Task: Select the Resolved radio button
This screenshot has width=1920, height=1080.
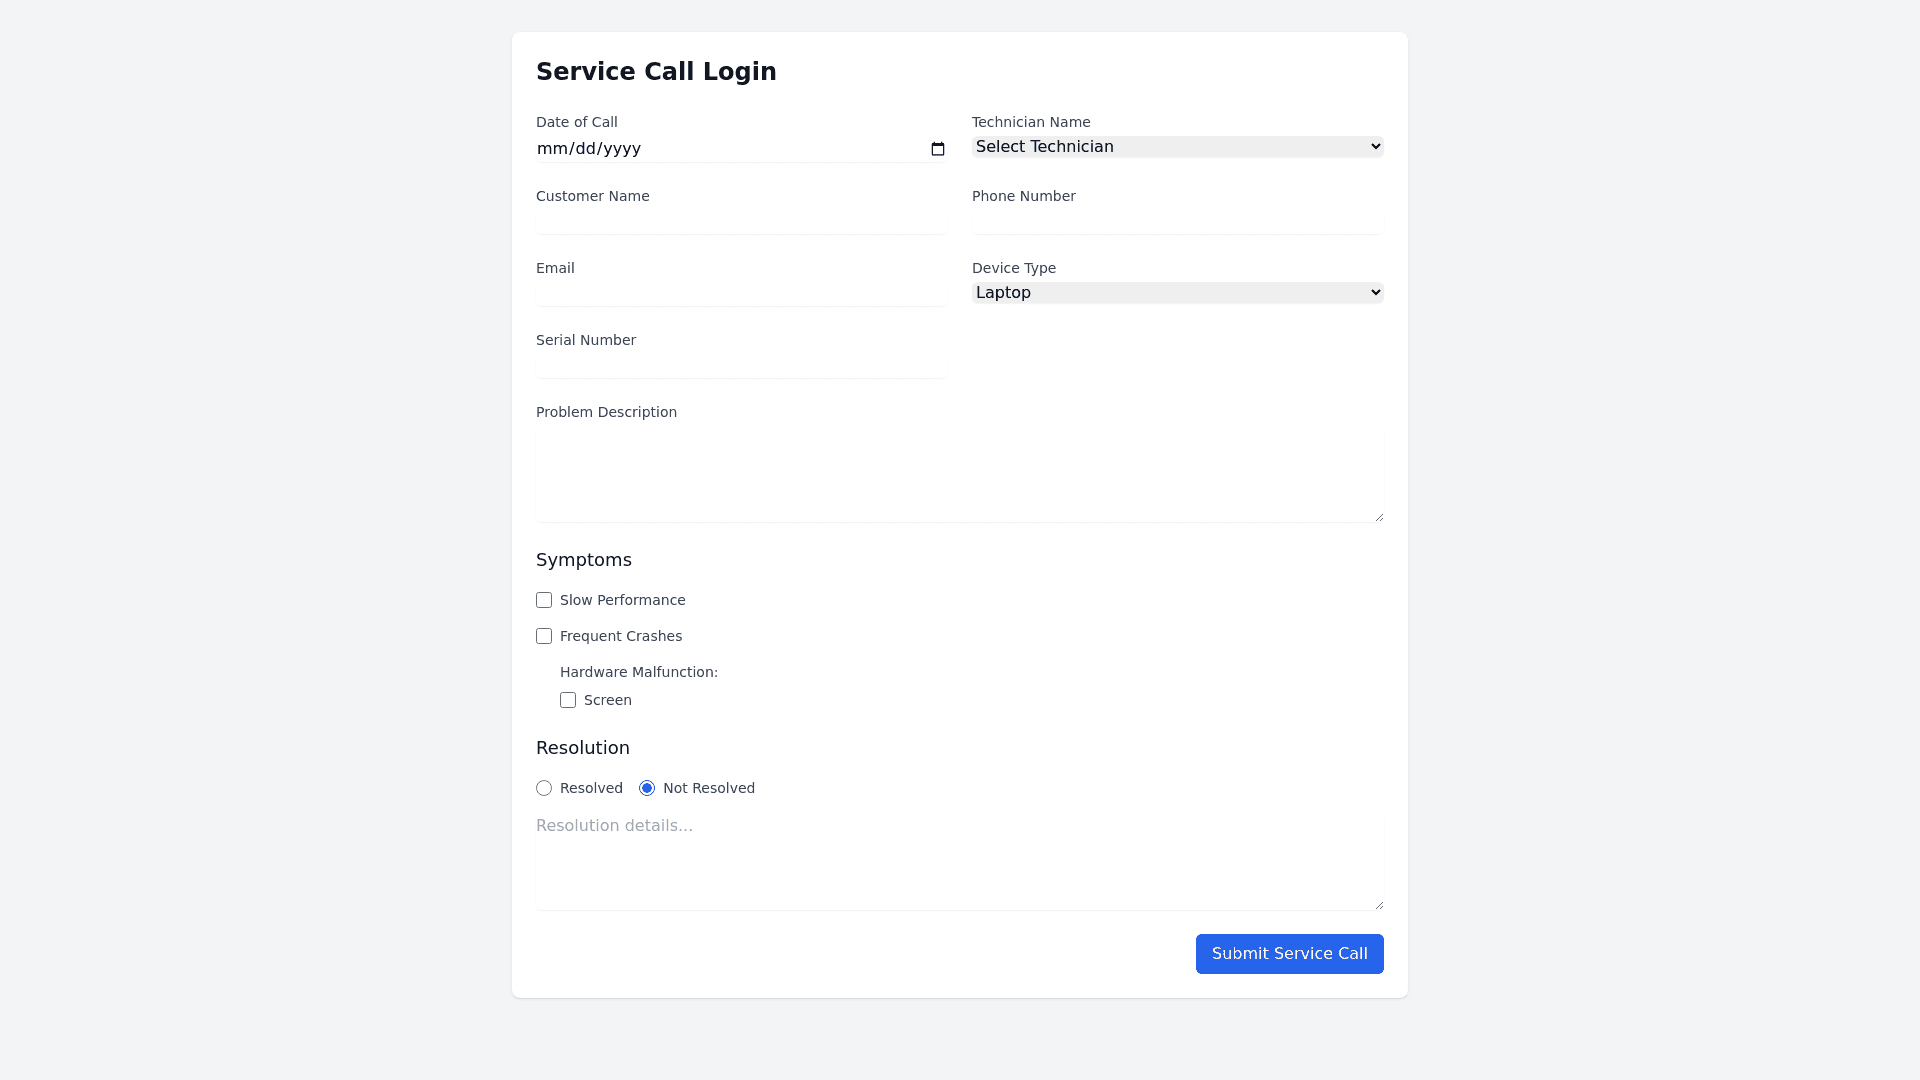Action: (x=544, y=788)
